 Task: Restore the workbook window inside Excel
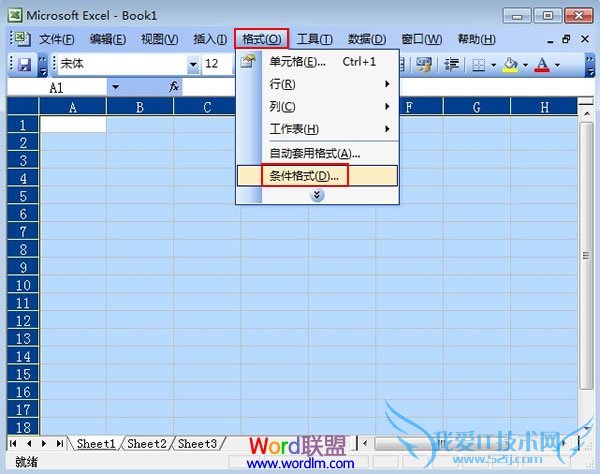tap(567, 39)
